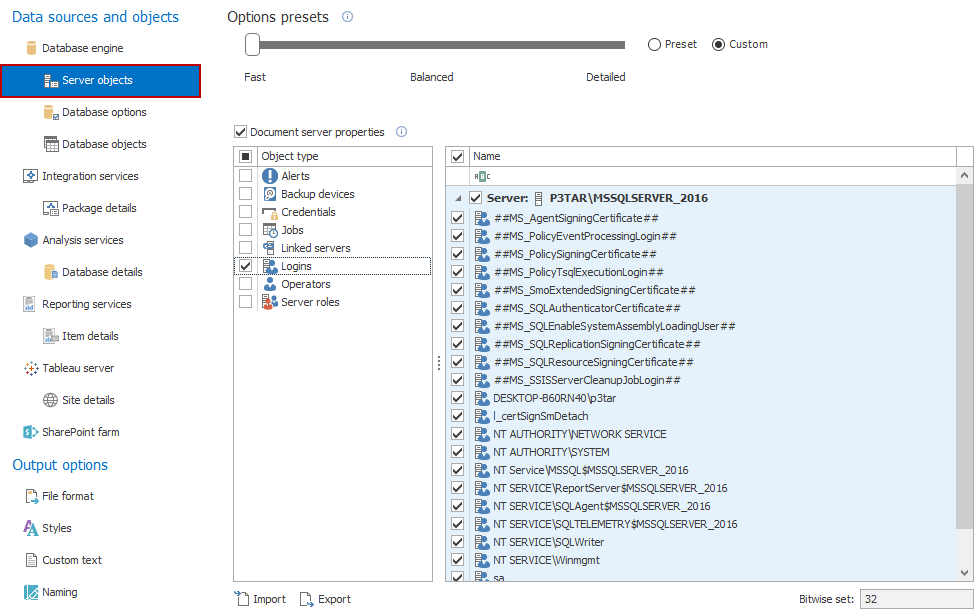Screen dimensions: 980x615
Task: Set presets slider to Detailed position
Action: [619, 45]
